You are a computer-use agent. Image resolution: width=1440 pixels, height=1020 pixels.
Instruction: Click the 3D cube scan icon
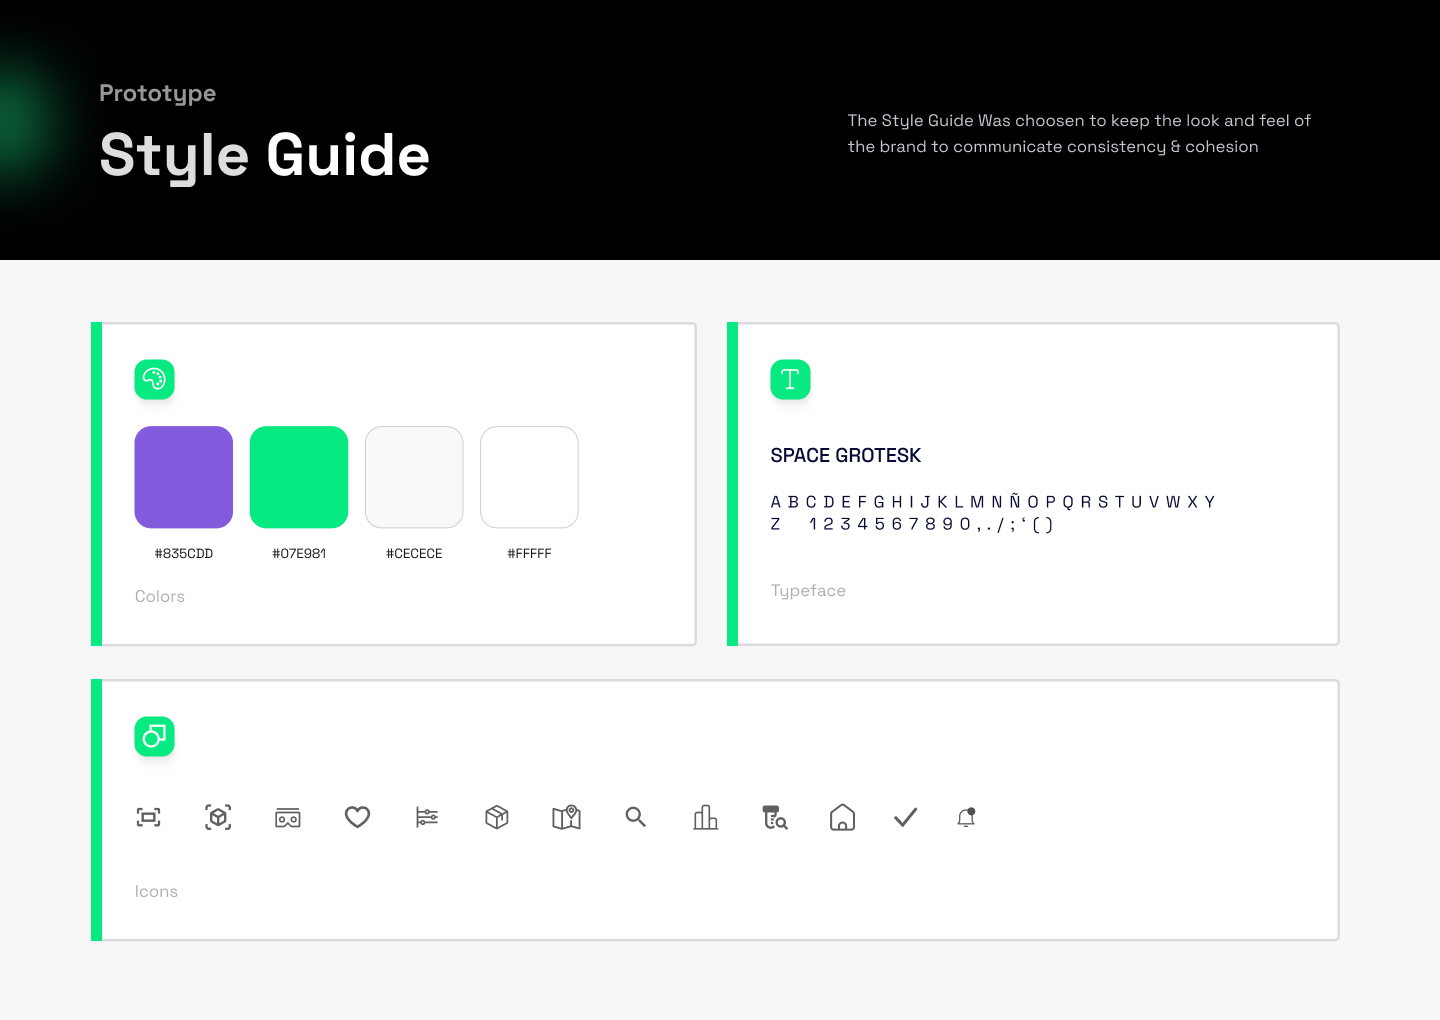tap(218, 817)
